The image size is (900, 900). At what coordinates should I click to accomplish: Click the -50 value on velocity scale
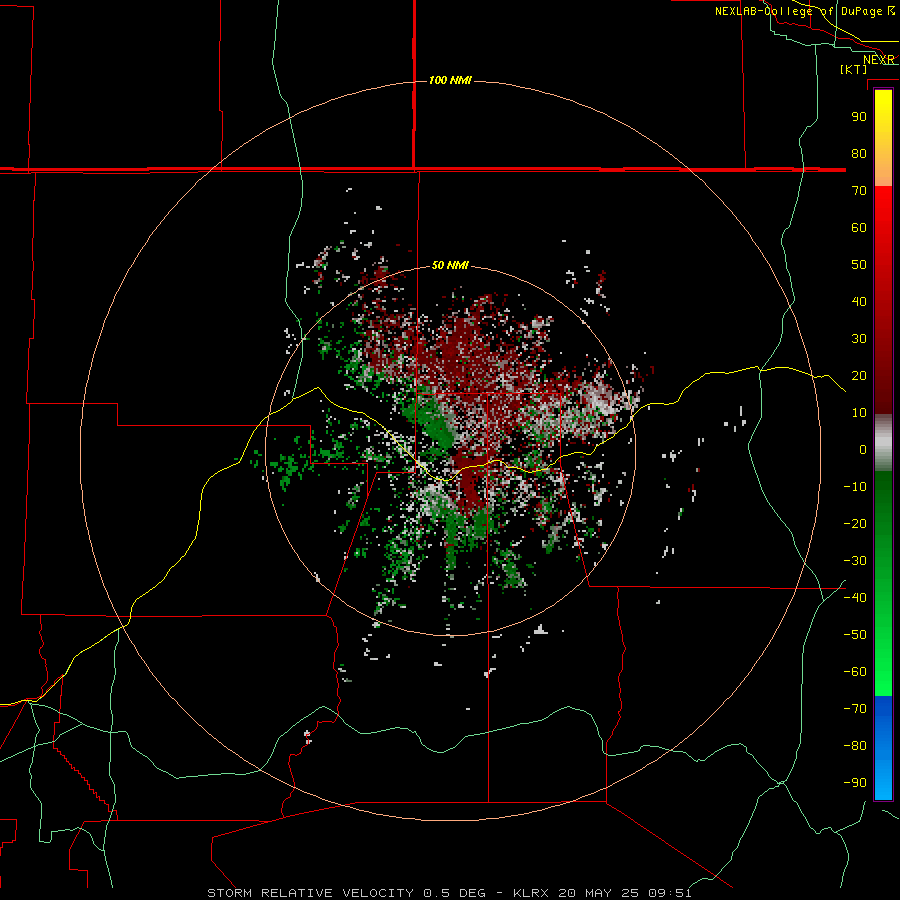(x=855, y=635)
